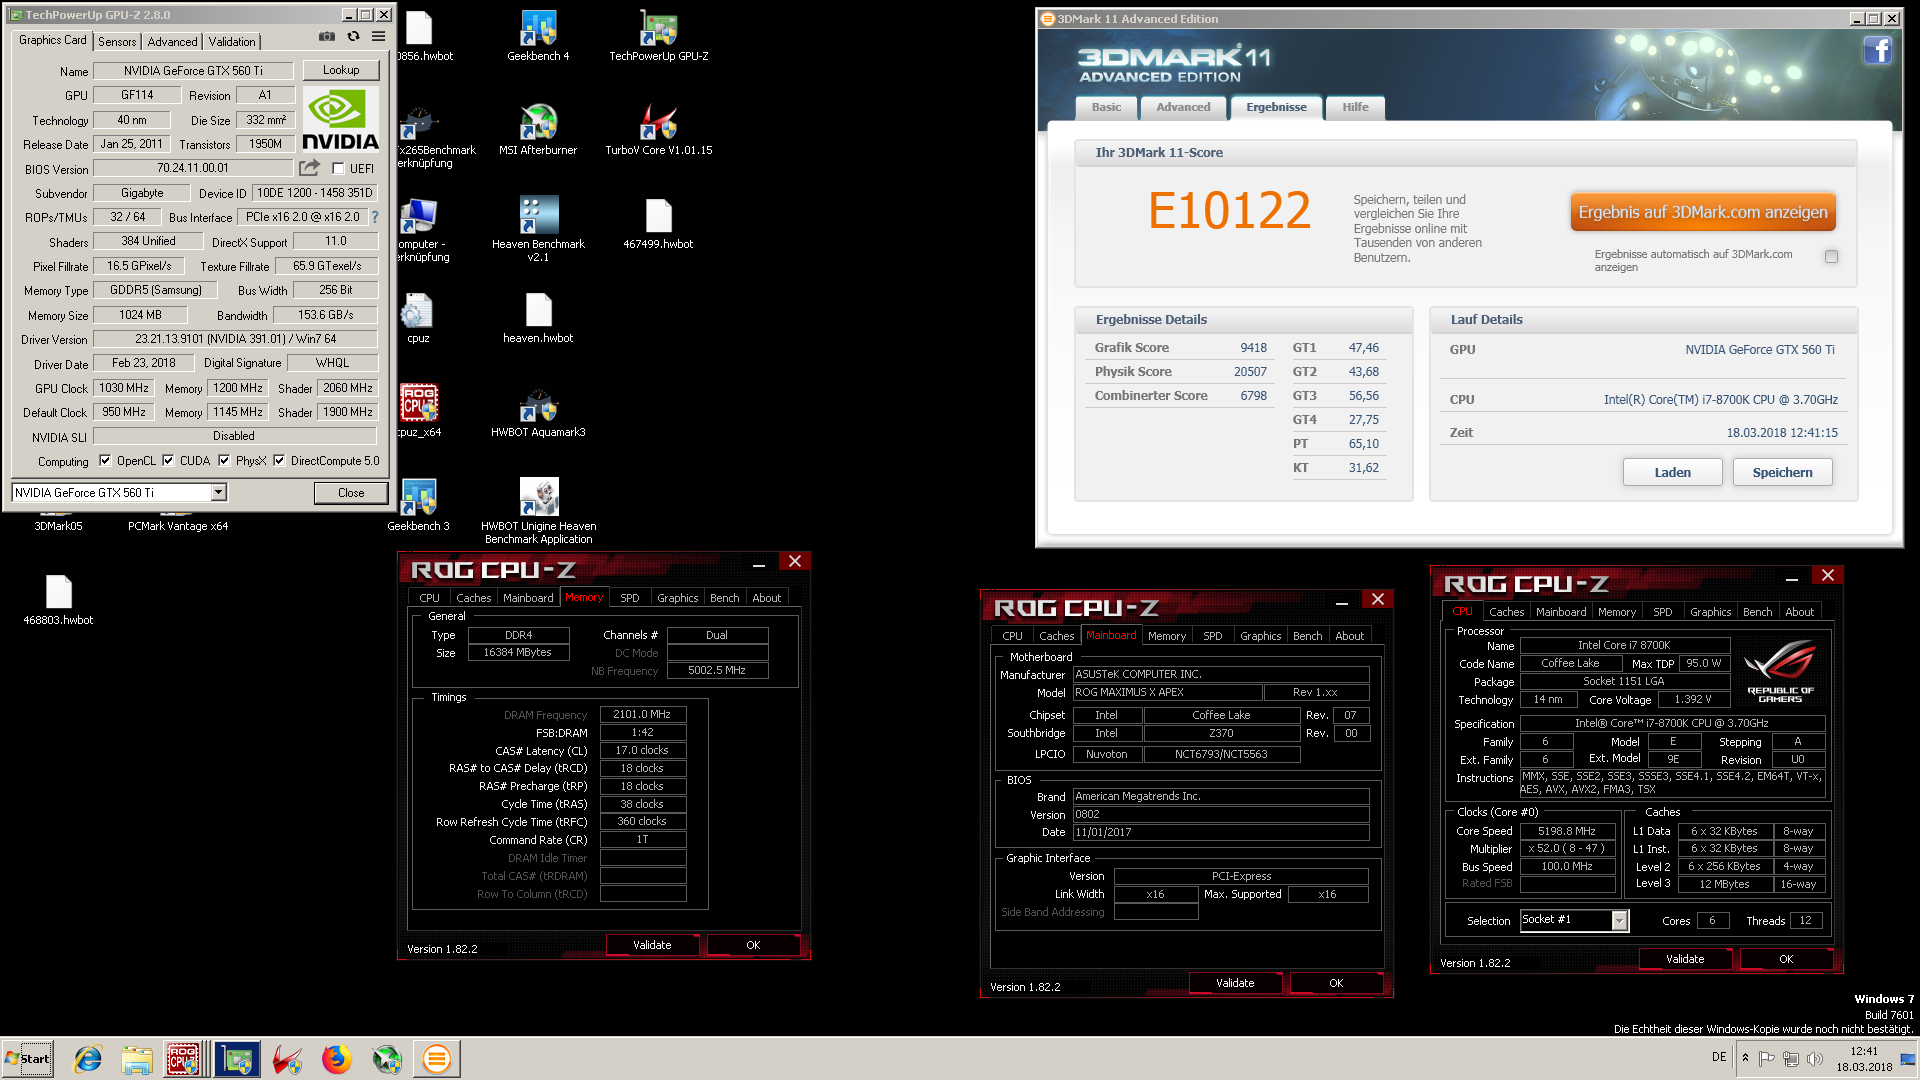Click Close button in GPU-Z
The height and width of the screenshot is (1080, 1920).
351,493
